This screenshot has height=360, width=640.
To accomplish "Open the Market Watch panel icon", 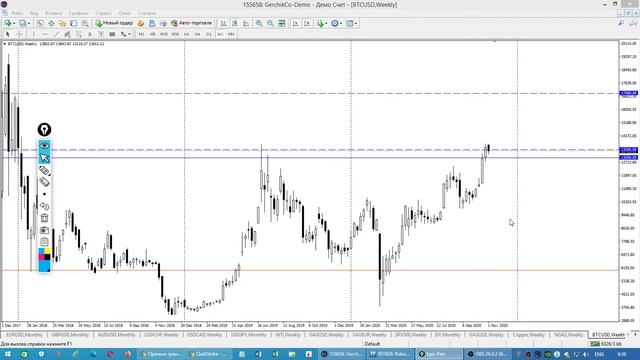I will (40, 23).
